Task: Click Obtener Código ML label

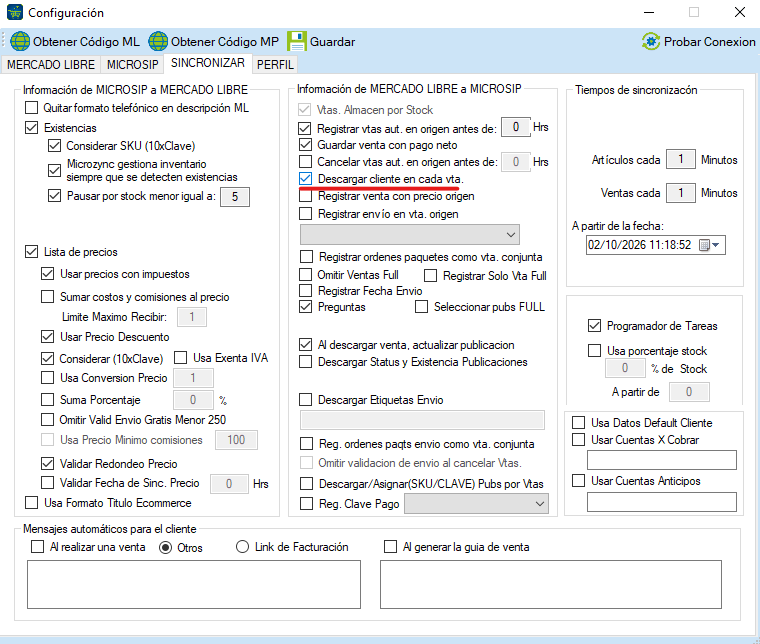Action: (x=86, y=42)
